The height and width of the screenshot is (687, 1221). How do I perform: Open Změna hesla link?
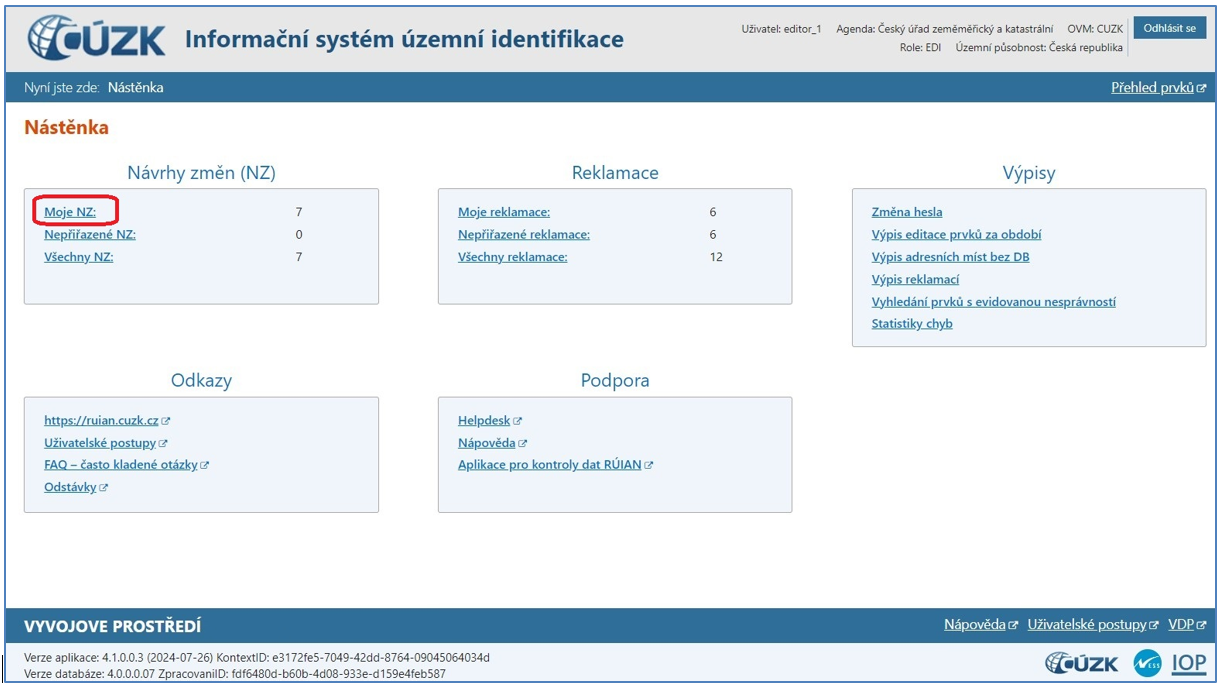point(907,212)
